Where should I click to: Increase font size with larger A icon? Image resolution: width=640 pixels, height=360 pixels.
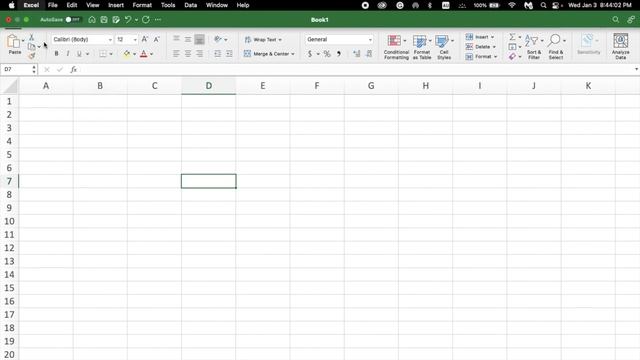[144, 39]
